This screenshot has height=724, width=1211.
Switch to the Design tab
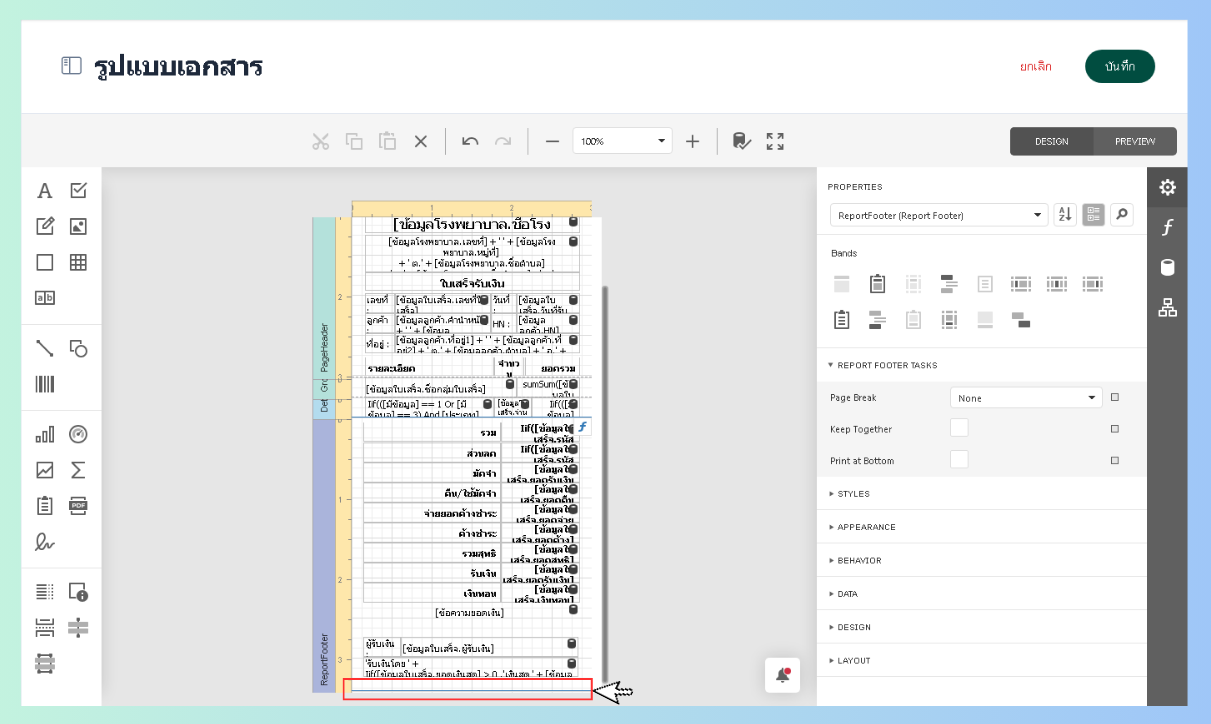pyautogui.click(x=1052, y=141)
